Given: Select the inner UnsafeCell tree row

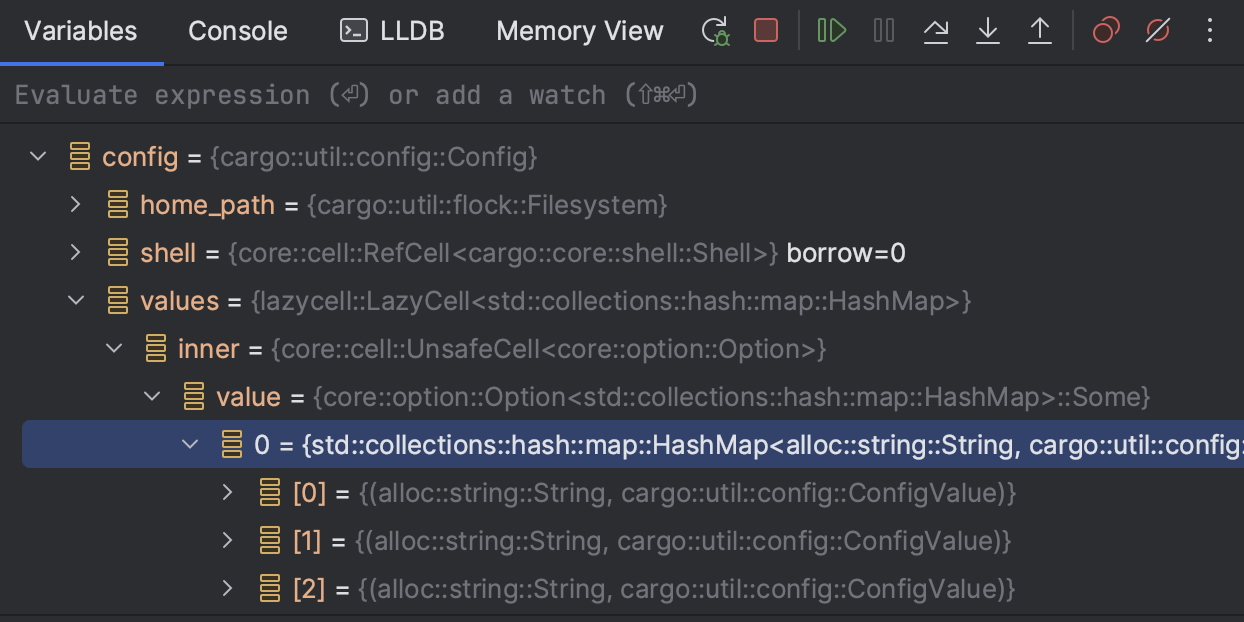Looking at the screenshot, I should click(209, 348).
